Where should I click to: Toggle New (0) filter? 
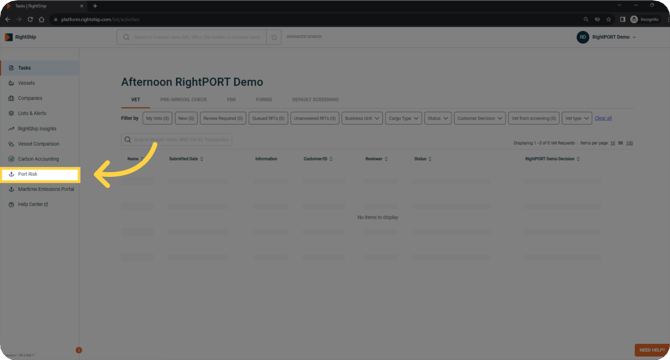[x=186, y=118]
